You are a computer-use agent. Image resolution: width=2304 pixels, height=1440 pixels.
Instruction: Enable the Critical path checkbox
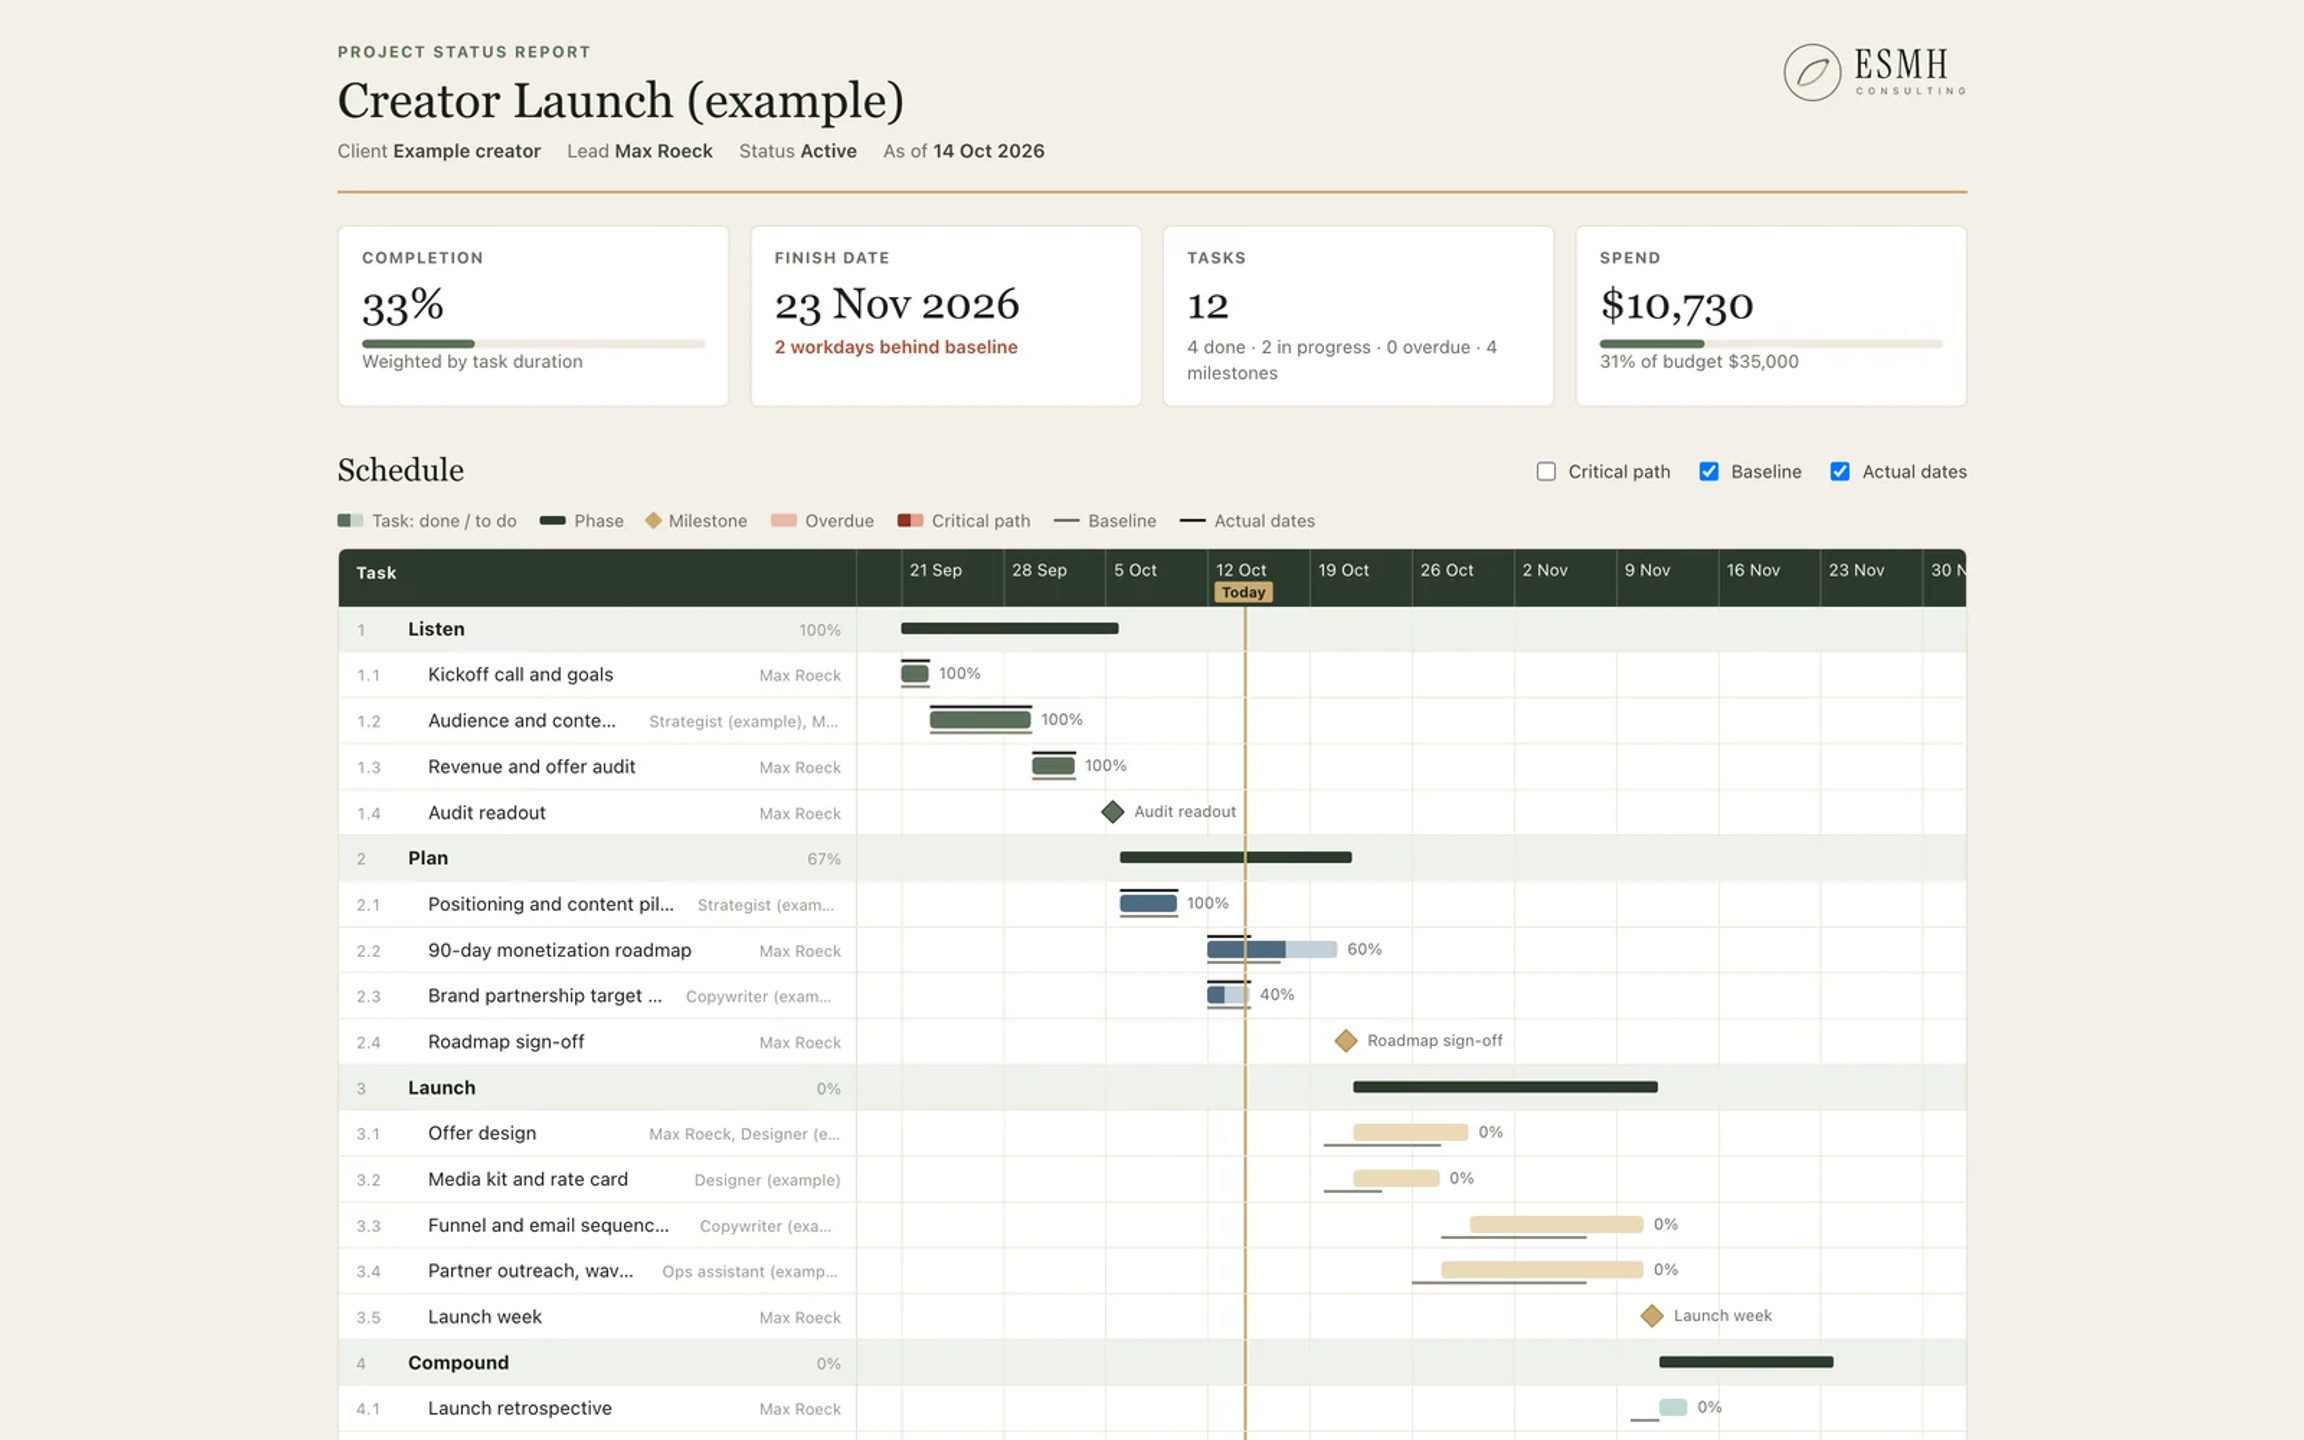click(1546, 471)
